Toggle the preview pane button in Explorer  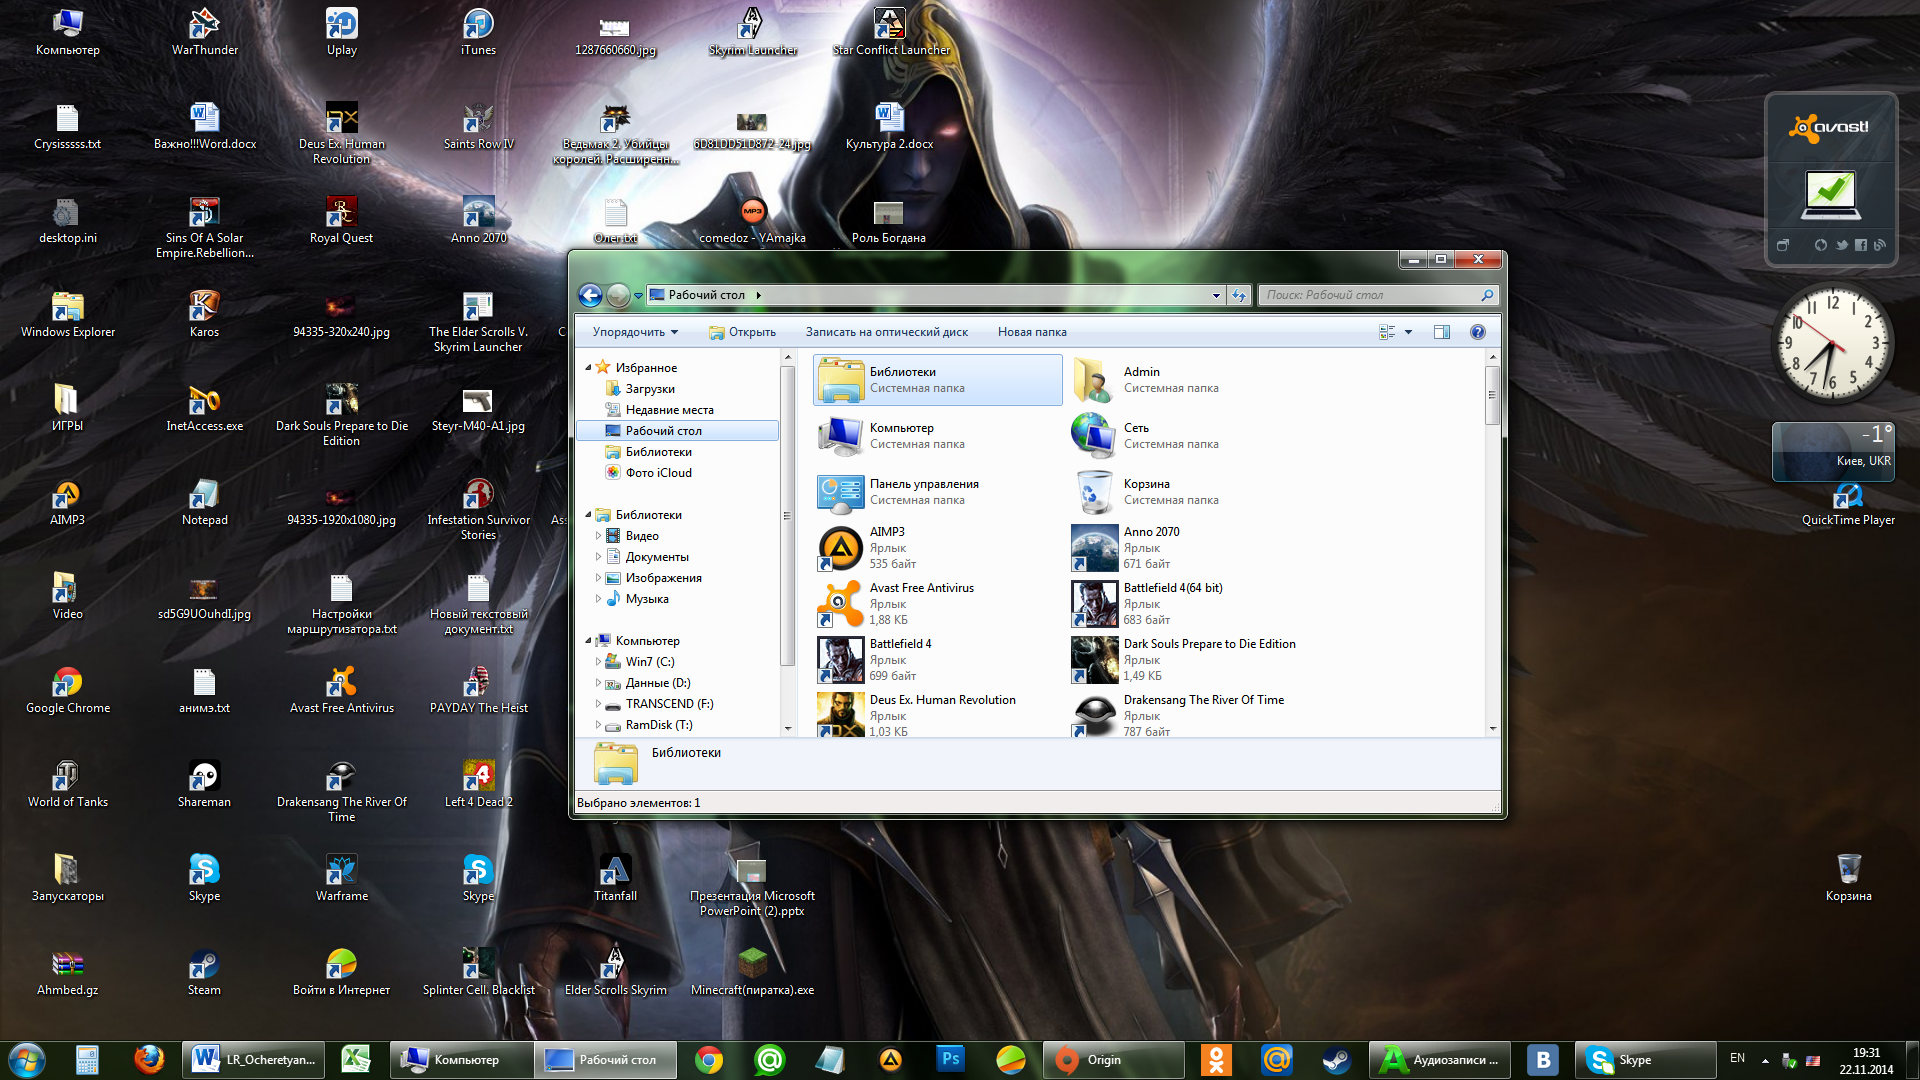pyautogui.click(x=1441, y=332)
